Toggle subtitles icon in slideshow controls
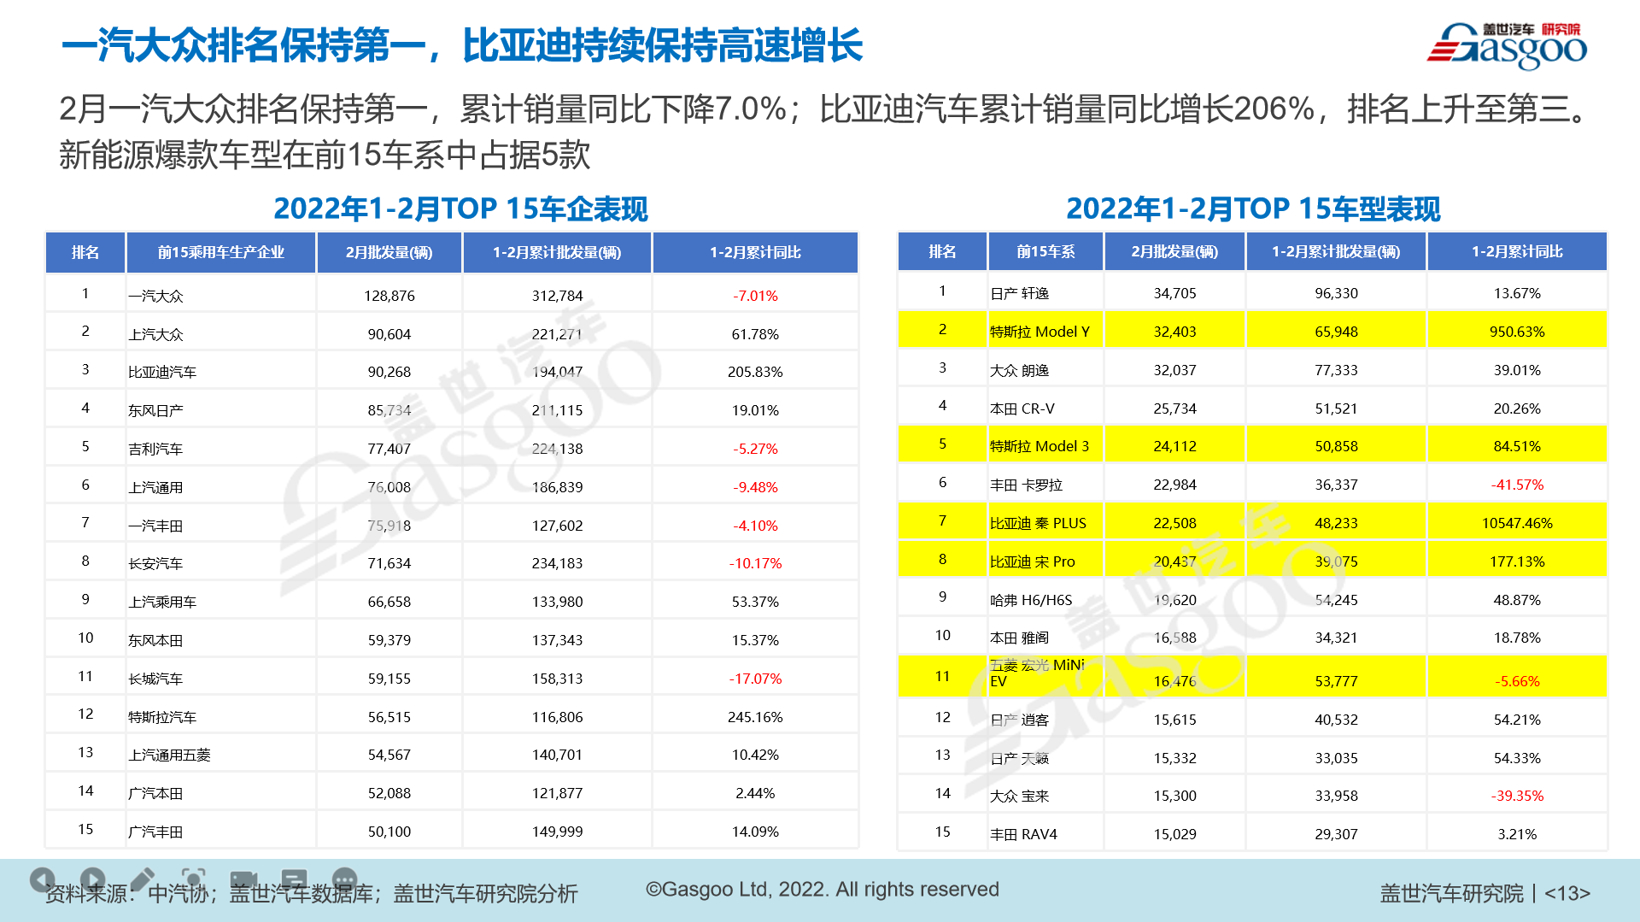Screen dimensions: 1640x922 (294, 880)
